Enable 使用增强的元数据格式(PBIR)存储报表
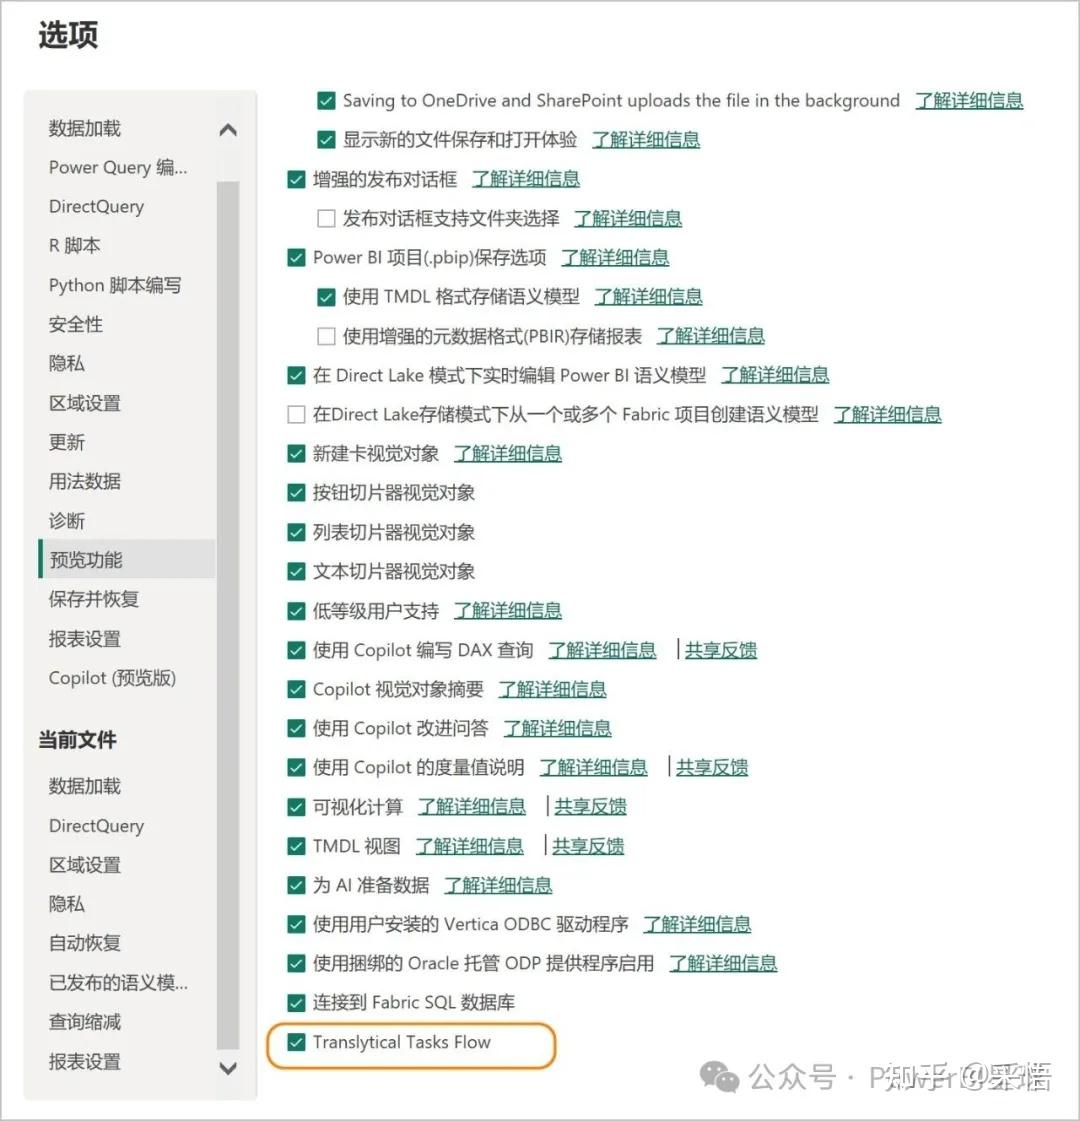 (x=326, y=335)
